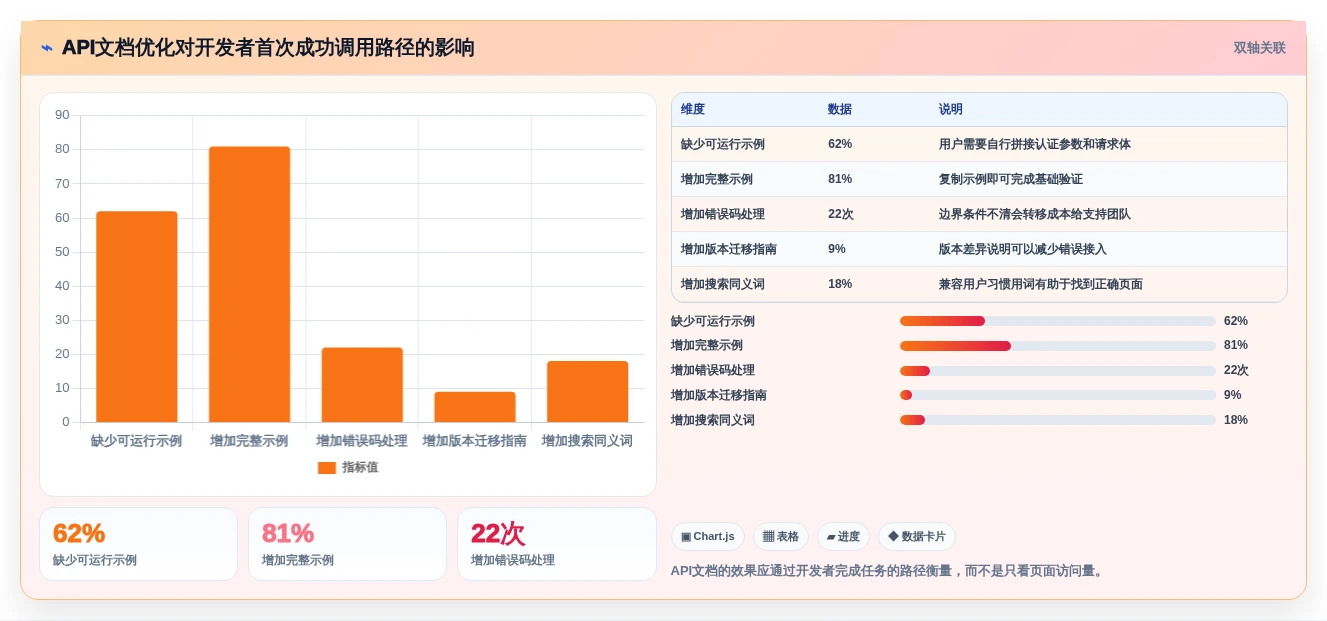The height and width of the screenshot is (621, 1327).
Task: Click the 9% value beside progress bar
Action: coord(1233,395)
